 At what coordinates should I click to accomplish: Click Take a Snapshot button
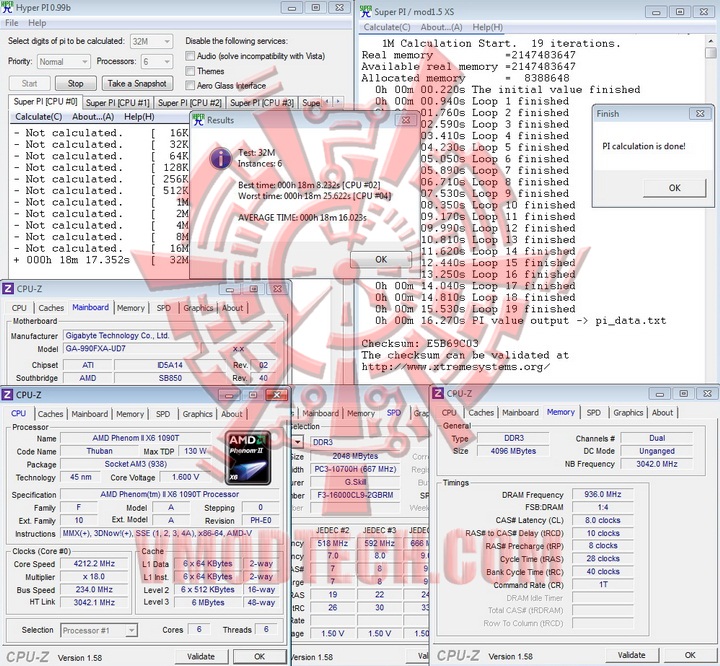[137, 84]
